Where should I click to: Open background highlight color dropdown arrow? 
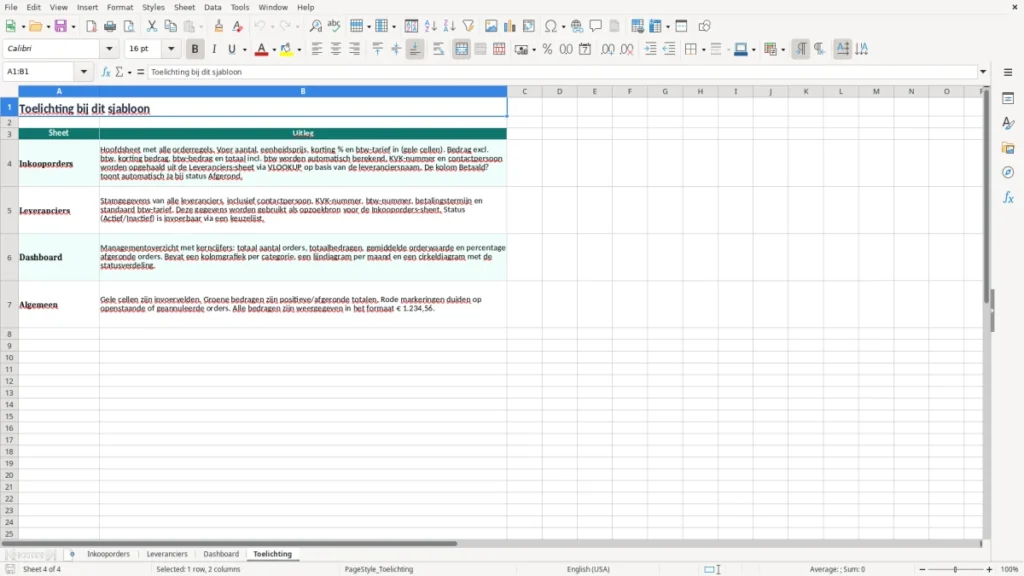[x=299, y=50]
